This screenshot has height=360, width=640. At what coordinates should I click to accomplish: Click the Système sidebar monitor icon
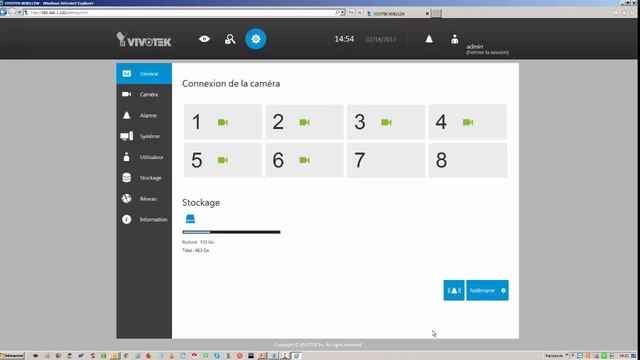pyautogui.click(x=127, y=136)
